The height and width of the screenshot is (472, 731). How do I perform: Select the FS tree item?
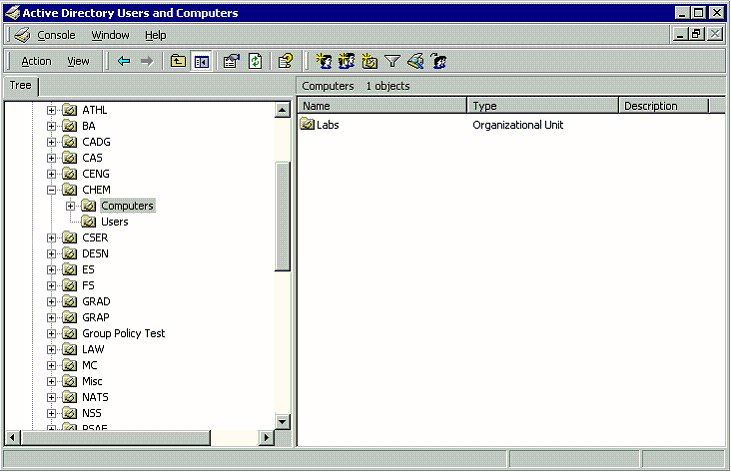tap(88, 285)
